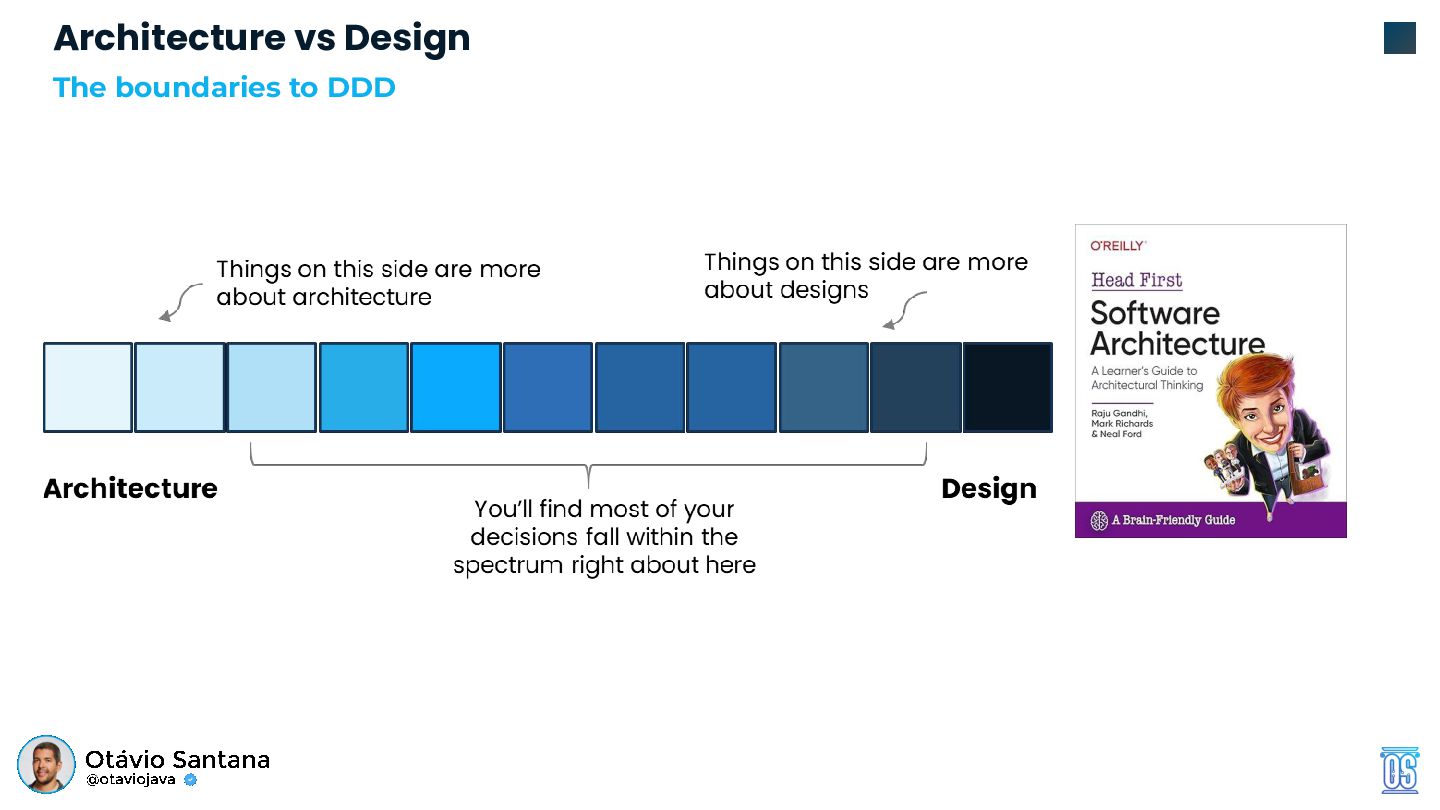The width and height of the screenshot is (1440, 810).
Task: Click the verified badge next to @otaviojava
Action: pos(191,780)
